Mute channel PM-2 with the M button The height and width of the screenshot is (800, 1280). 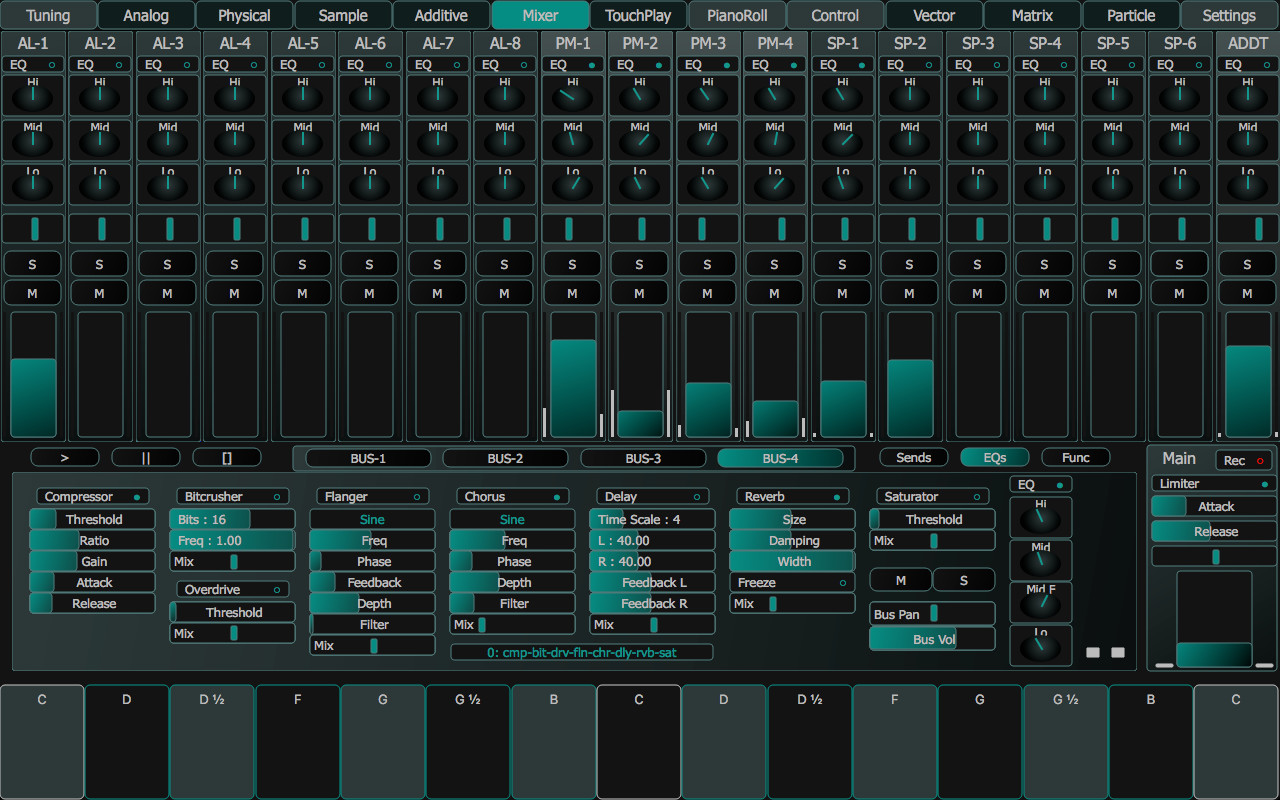click(639, 293)
